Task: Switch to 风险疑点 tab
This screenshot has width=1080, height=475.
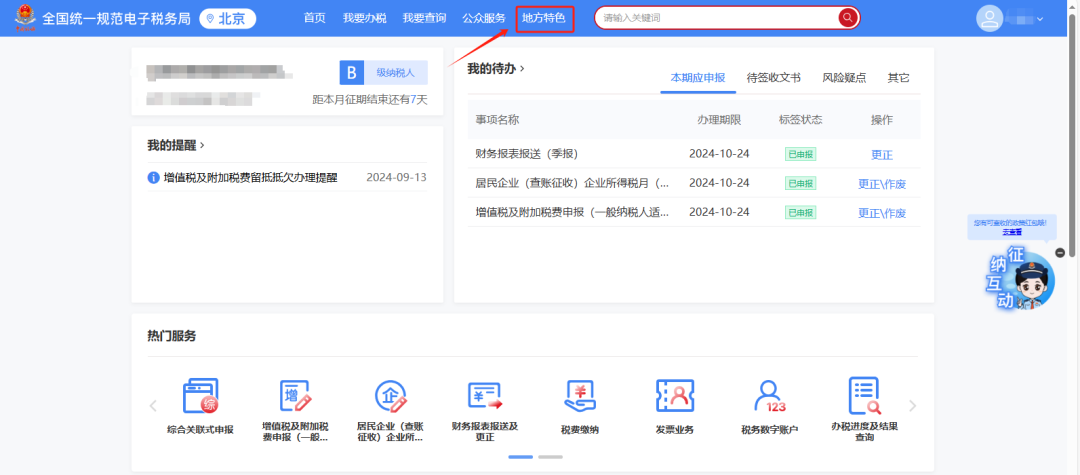Action: coord(844,78)
